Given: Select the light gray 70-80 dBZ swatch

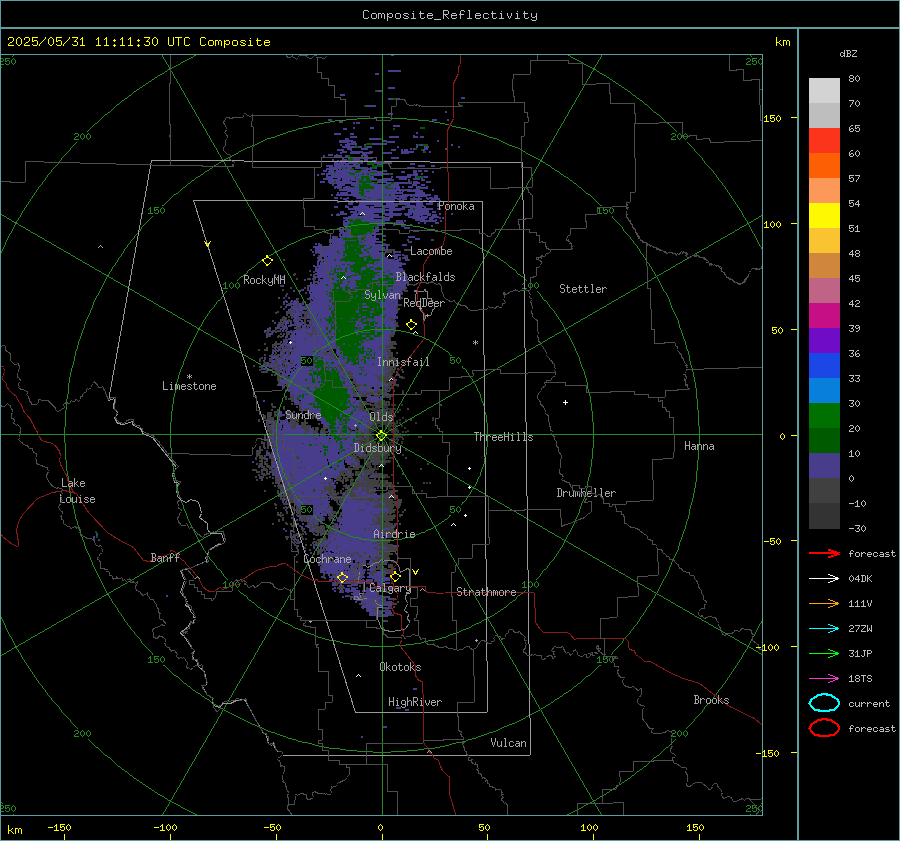Looking at the screenshot, I should pos(824,91).
